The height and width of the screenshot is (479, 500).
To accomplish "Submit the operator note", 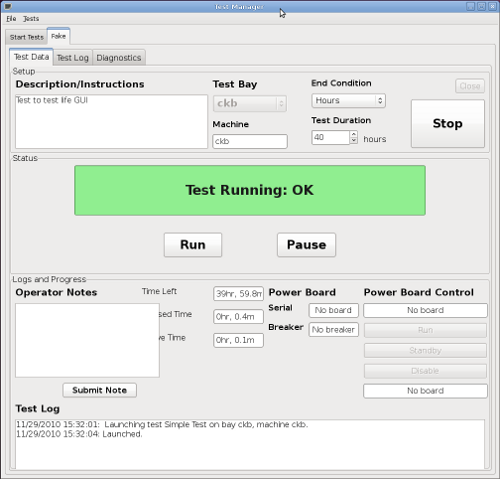I will click(x=100, y=390).
